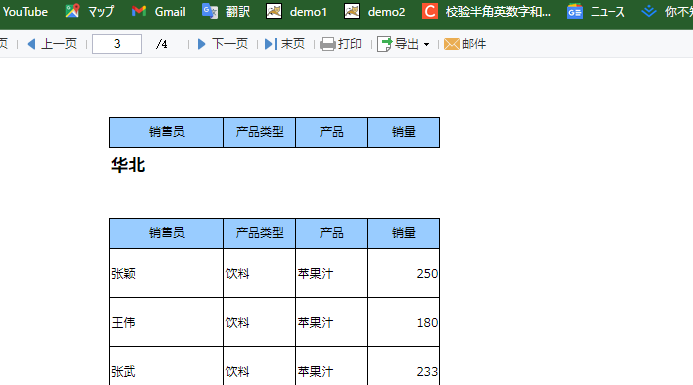Select the 张颖 cell
This screenshot has width=693, height=385.
point(166,273)
